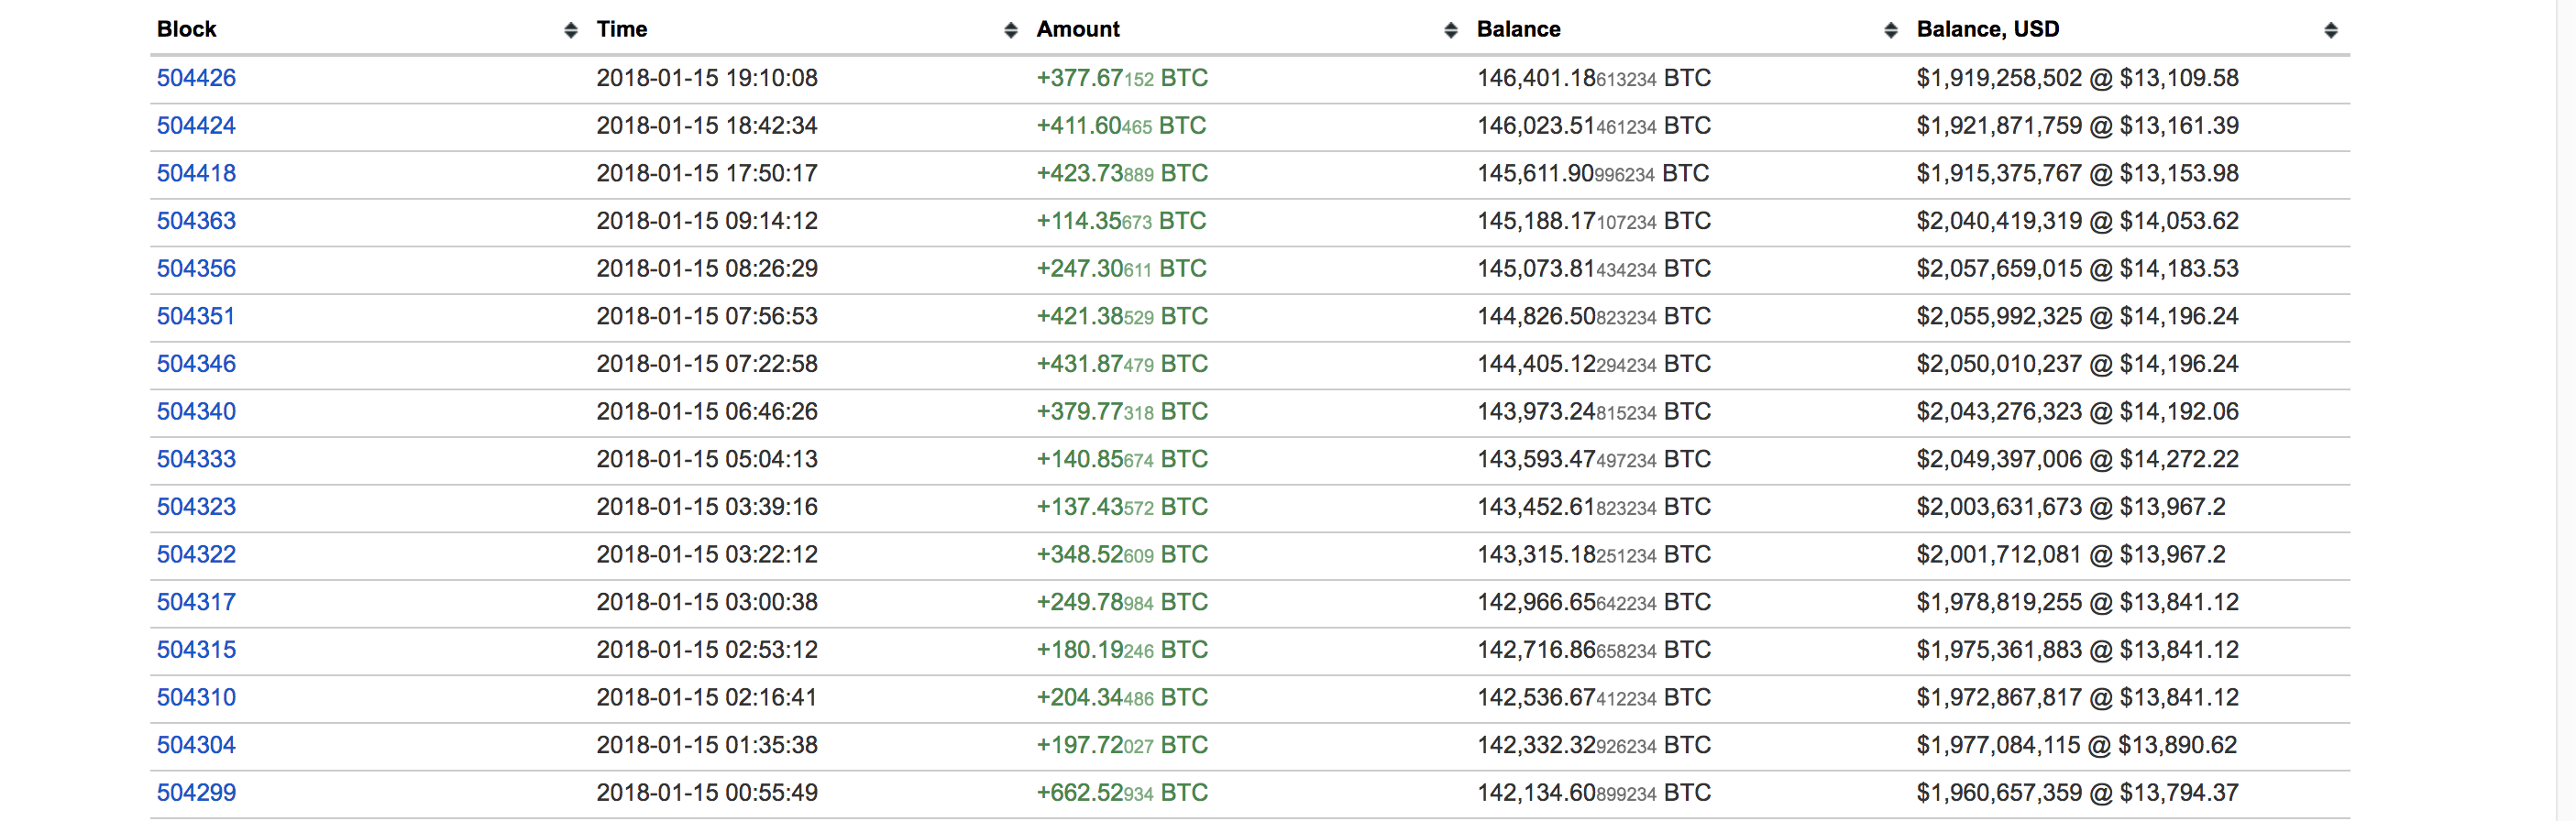Viewport: 2576px width, 821px height.
Task: Open block 504346 link
Action: coord(196,364)
